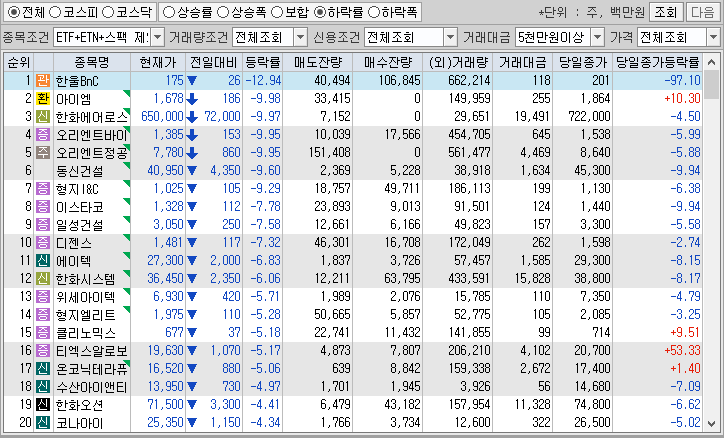Screen dimensions: 724x438
Task: Select the 하락폭 radio button
Action: 374,12
